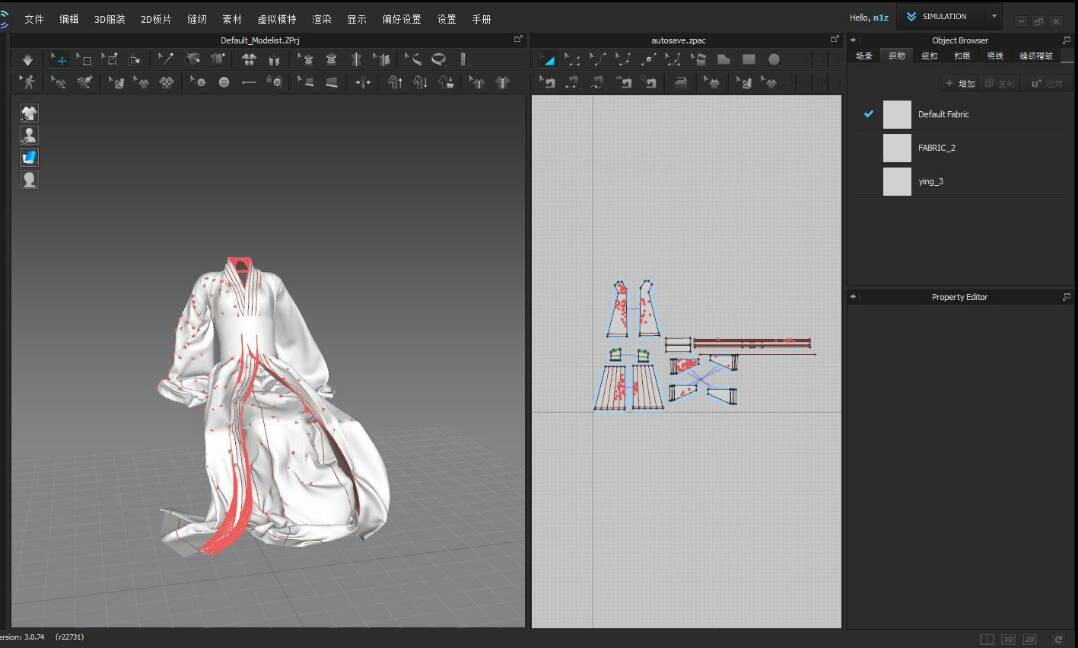Viewport: 1078px width, 648px height.
Task: Select the Select/Move tool in 3D toolbar
Action: 60,60
